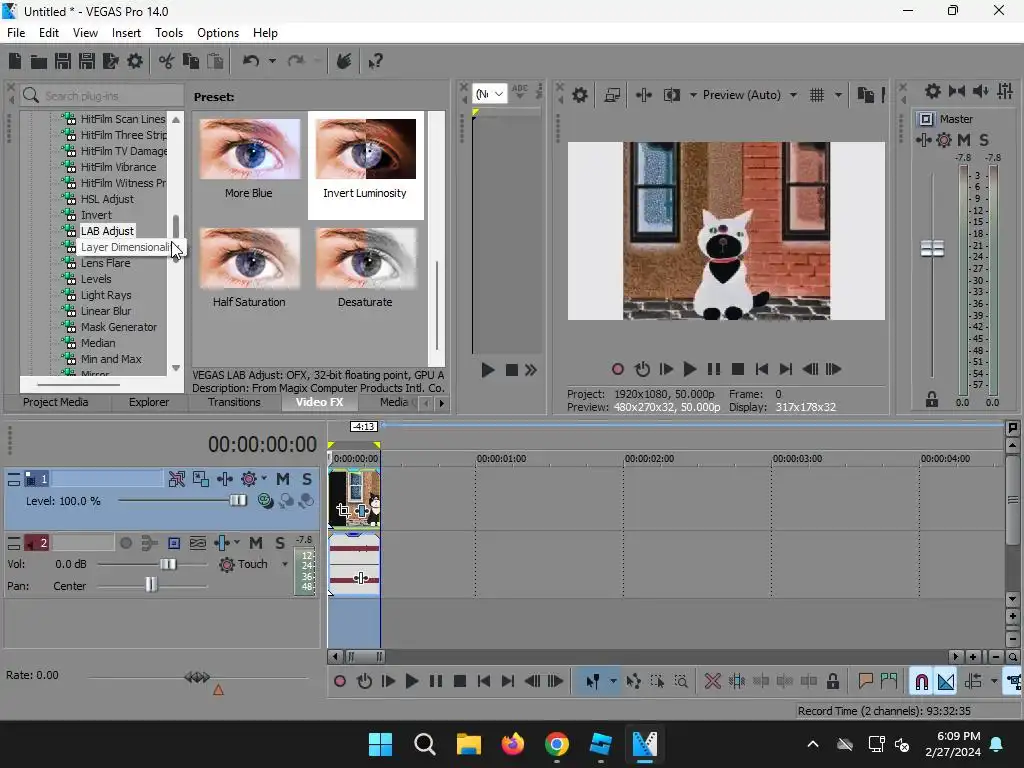The image size is (1024, 768).
Task: Open the File menu
Action: pos(16,33)
